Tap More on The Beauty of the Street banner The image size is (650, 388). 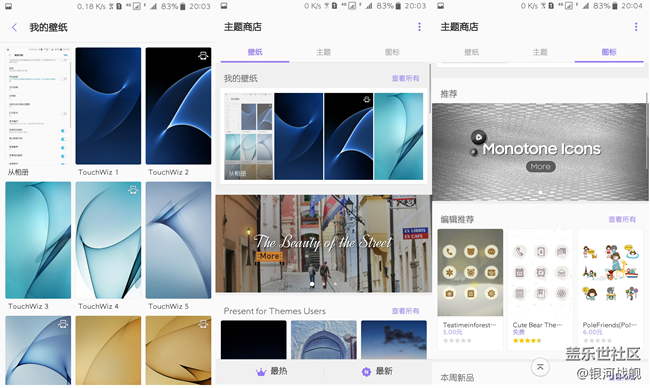[269, 256]
